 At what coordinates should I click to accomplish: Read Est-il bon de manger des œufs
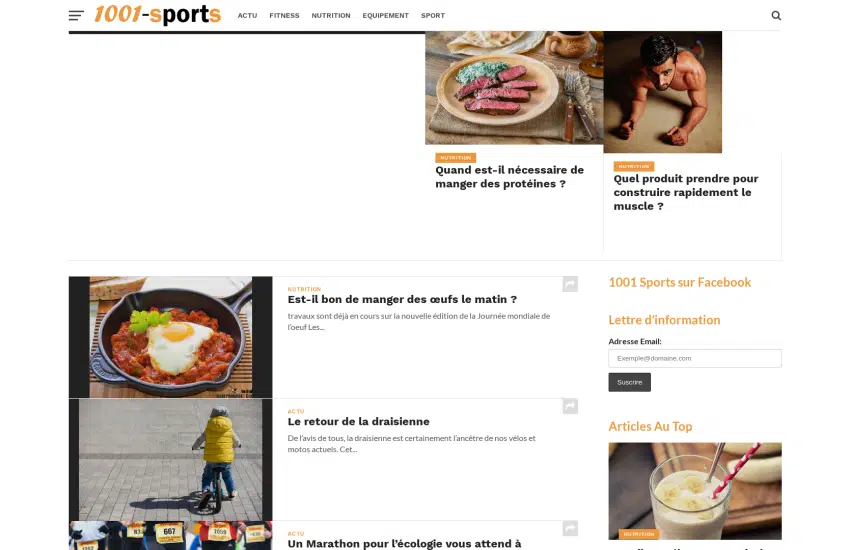coord(402,300)
